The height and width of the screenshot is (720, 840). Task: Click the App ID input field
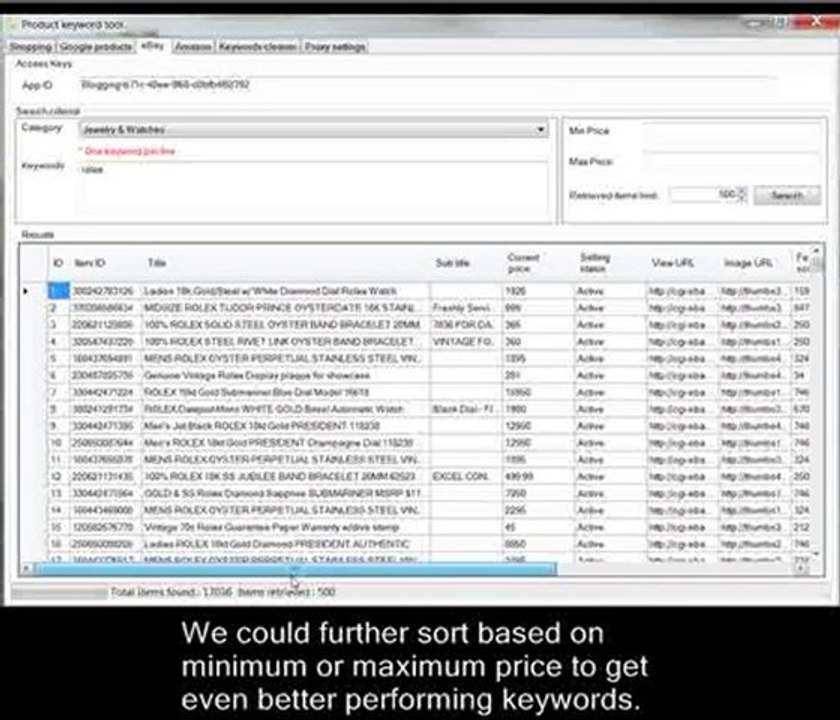point(427,85)
